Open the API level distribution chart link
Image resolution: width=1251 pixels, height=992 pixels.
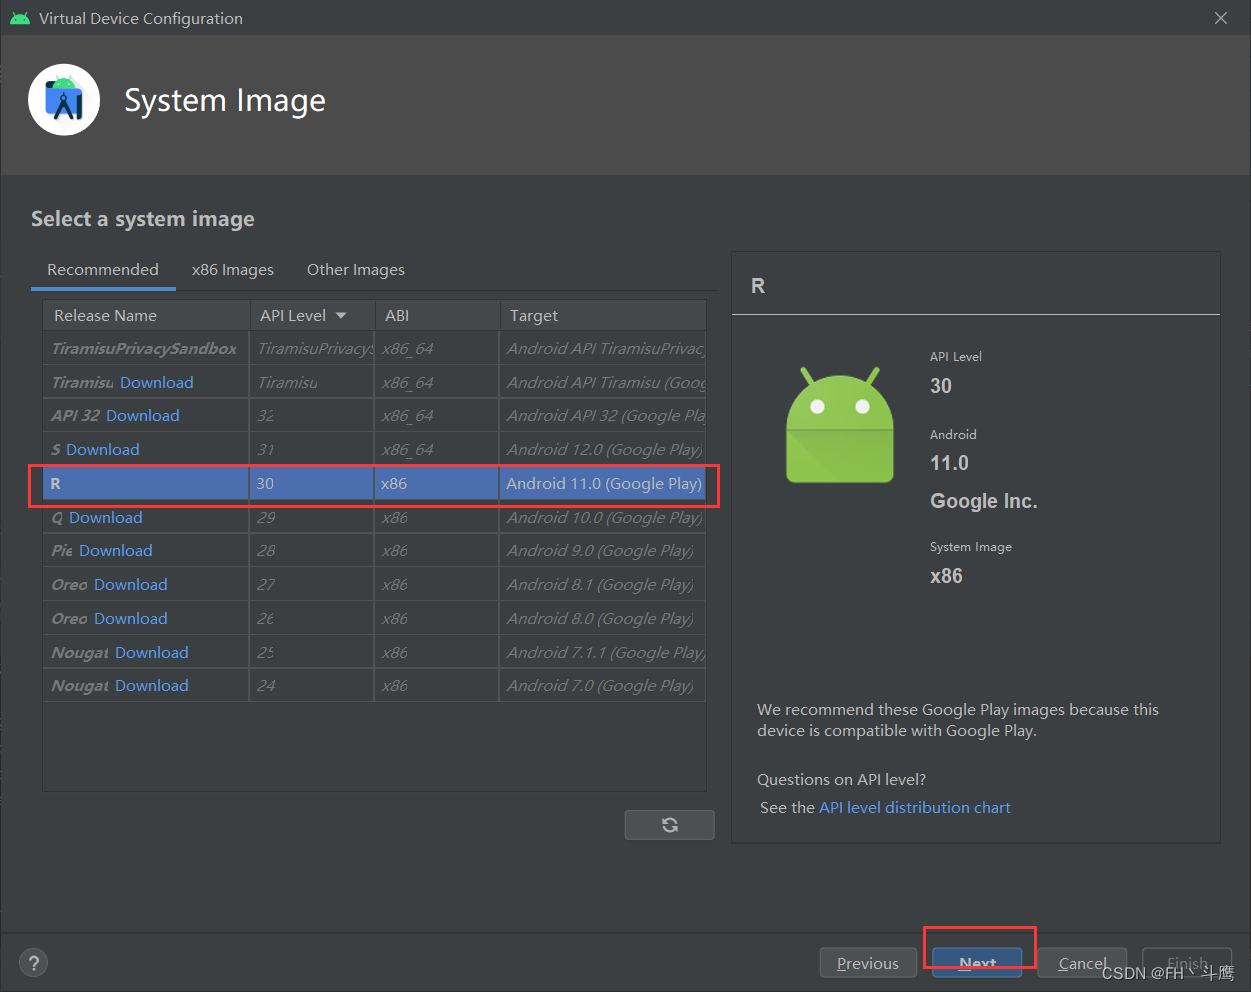[x=915, y=808]
